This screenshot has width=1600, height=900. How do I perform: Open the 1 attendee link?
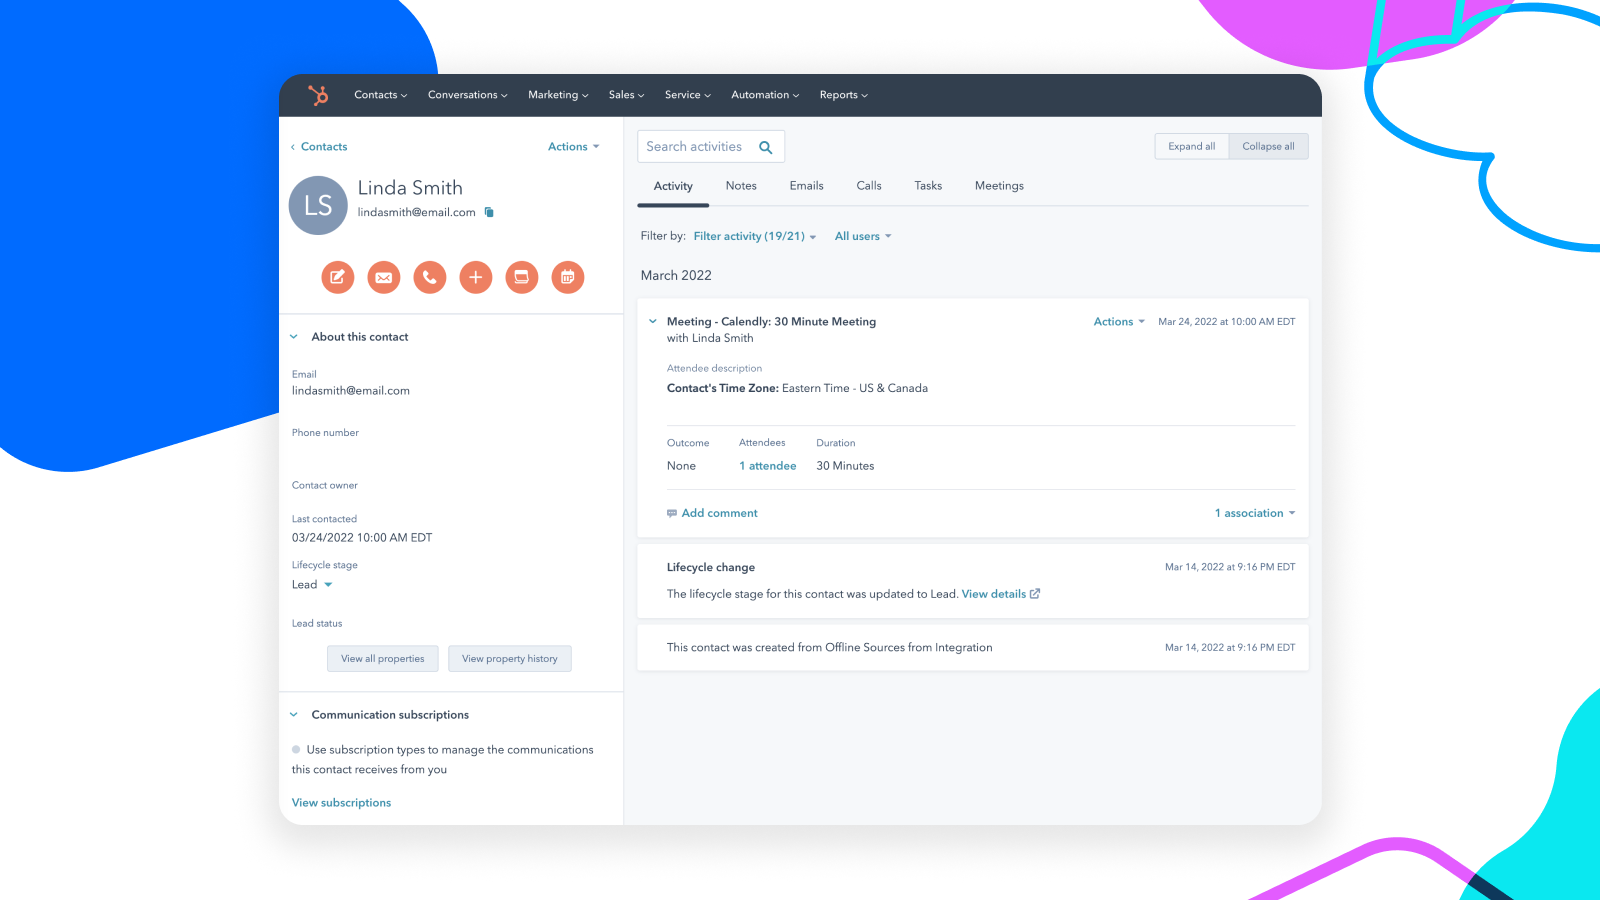(768, 466)
